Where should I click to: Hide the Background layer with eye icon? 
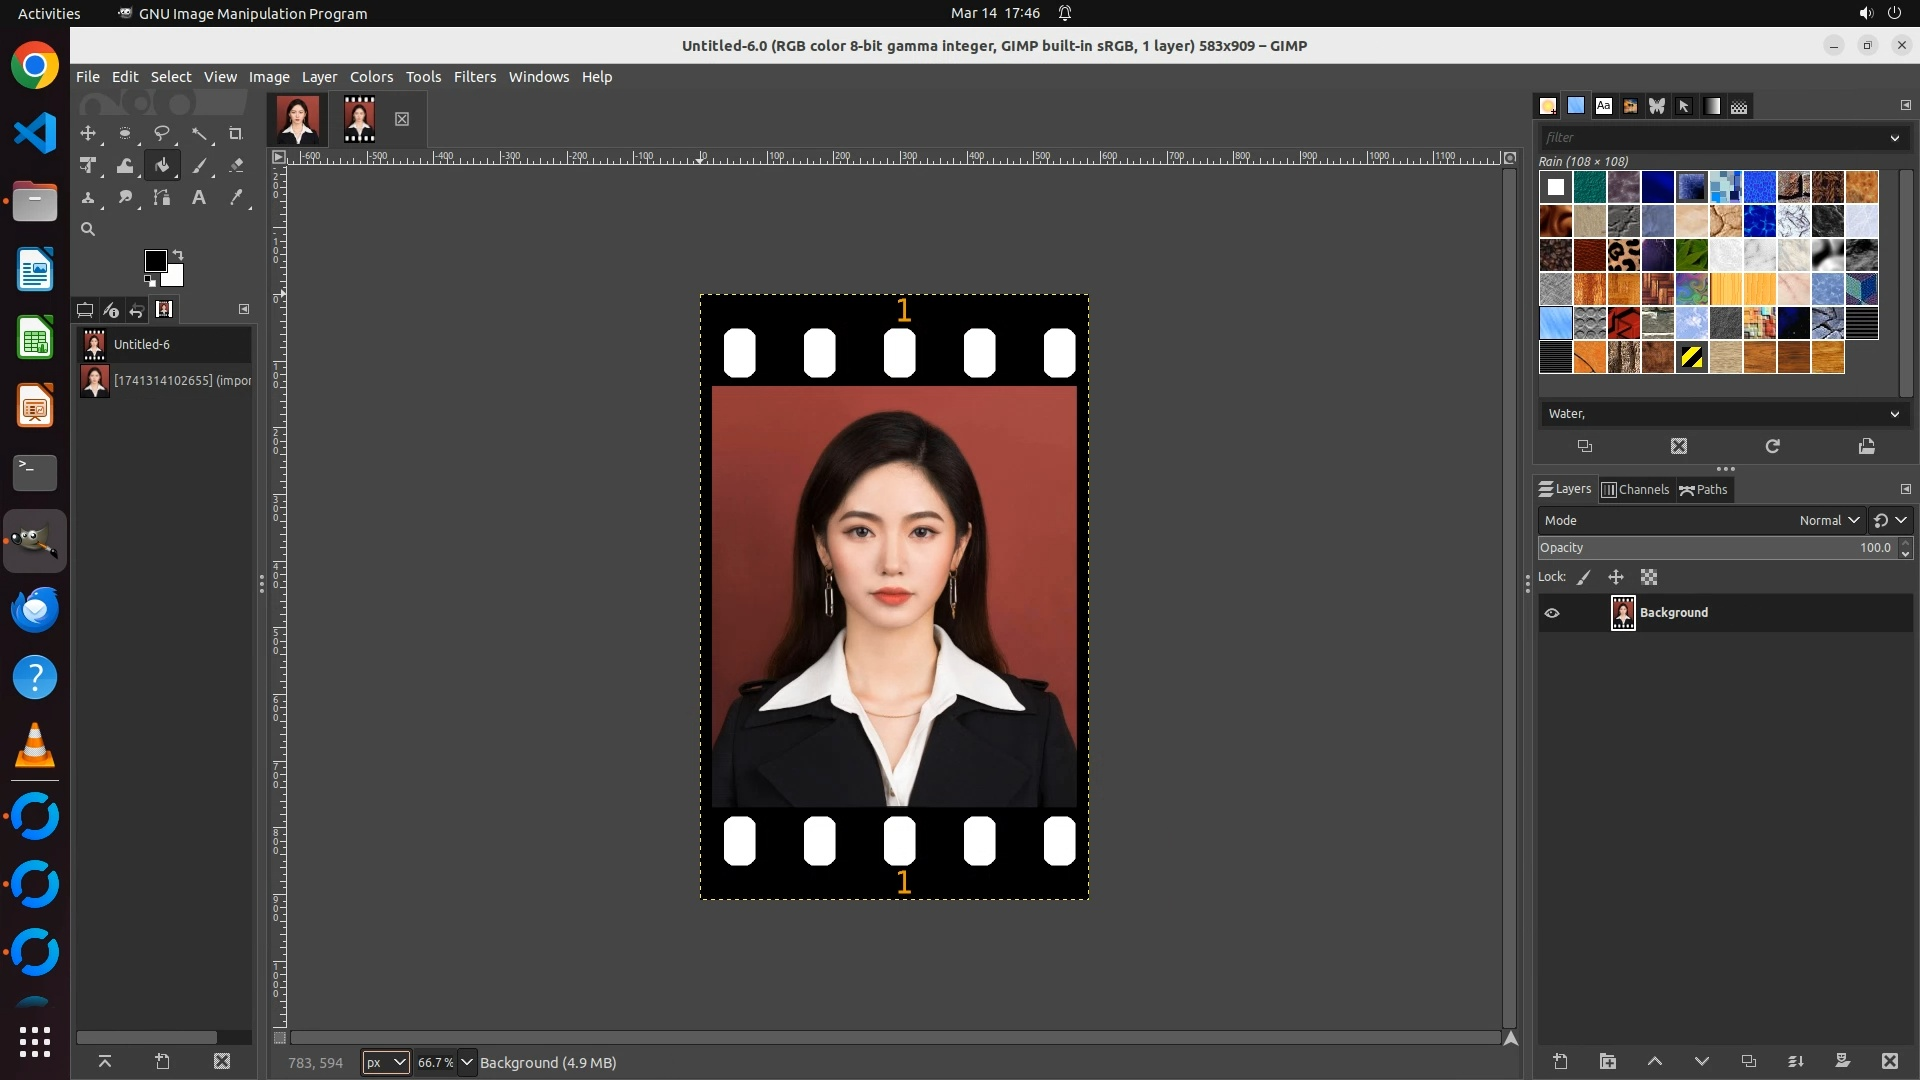point(1552,613)
